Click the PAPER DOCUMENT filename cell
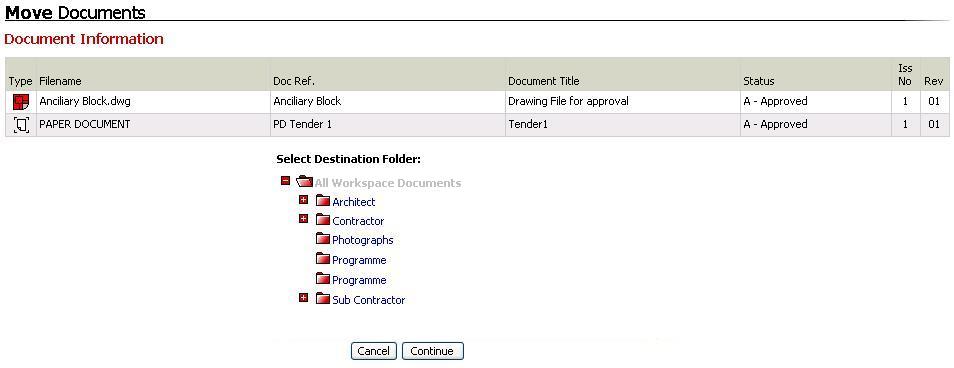 [x=85, y=124]
